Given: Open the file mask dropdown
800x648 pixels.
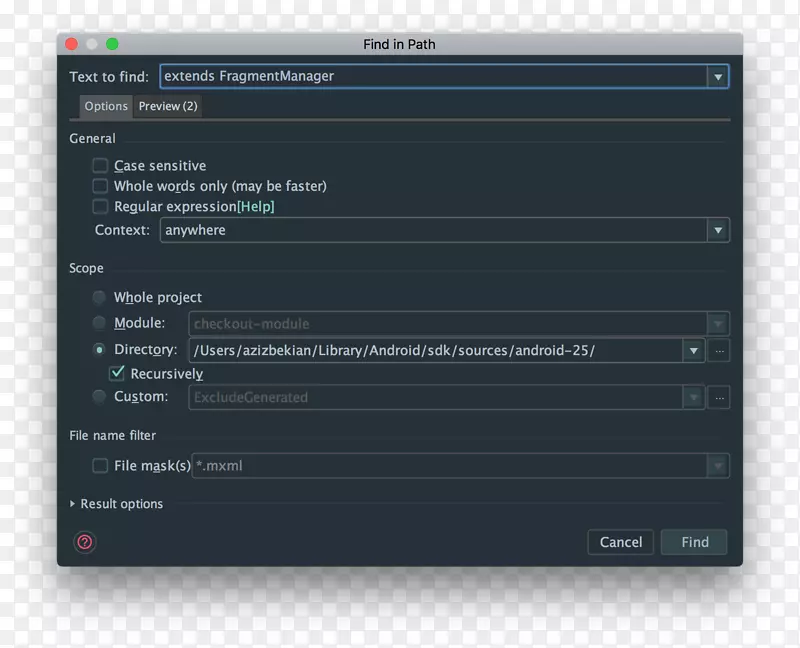Looking at the screenshot, I should click(718, 465).
